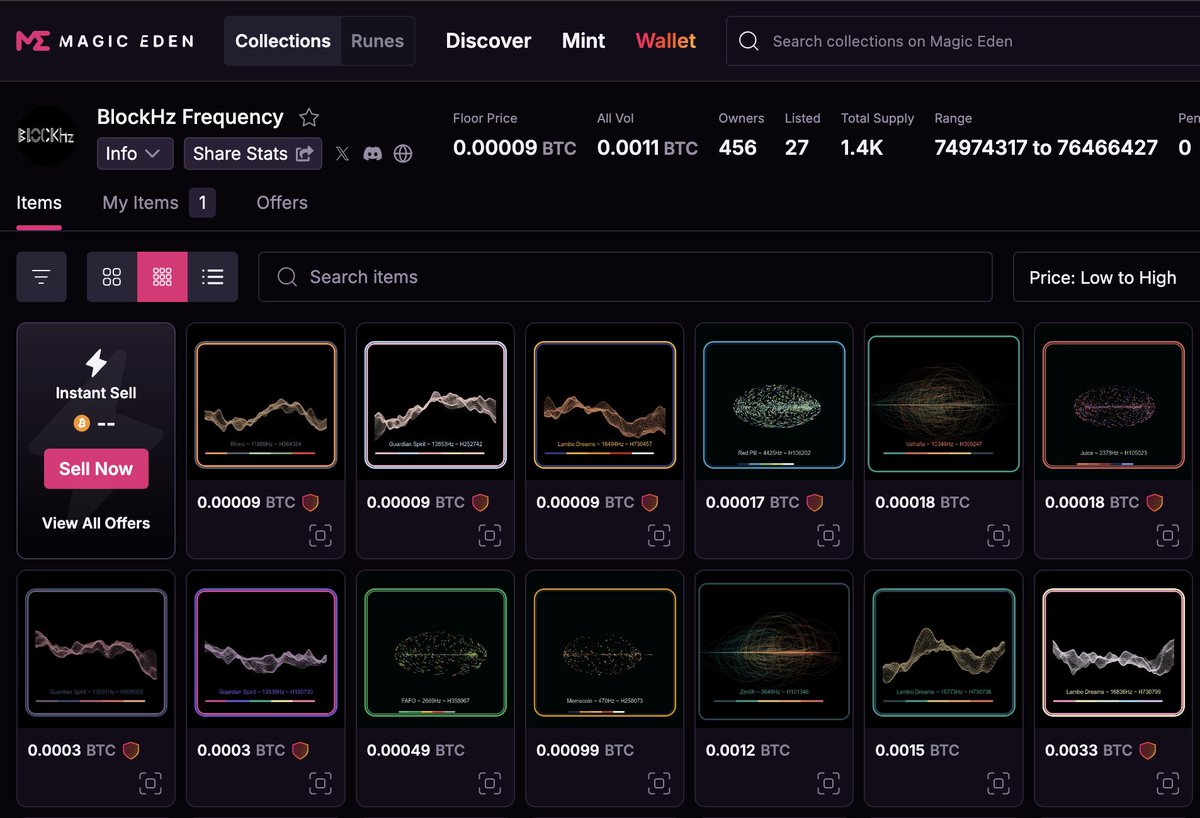
Task: Open the collection's Discord link
Action: [x=372, y=154]
